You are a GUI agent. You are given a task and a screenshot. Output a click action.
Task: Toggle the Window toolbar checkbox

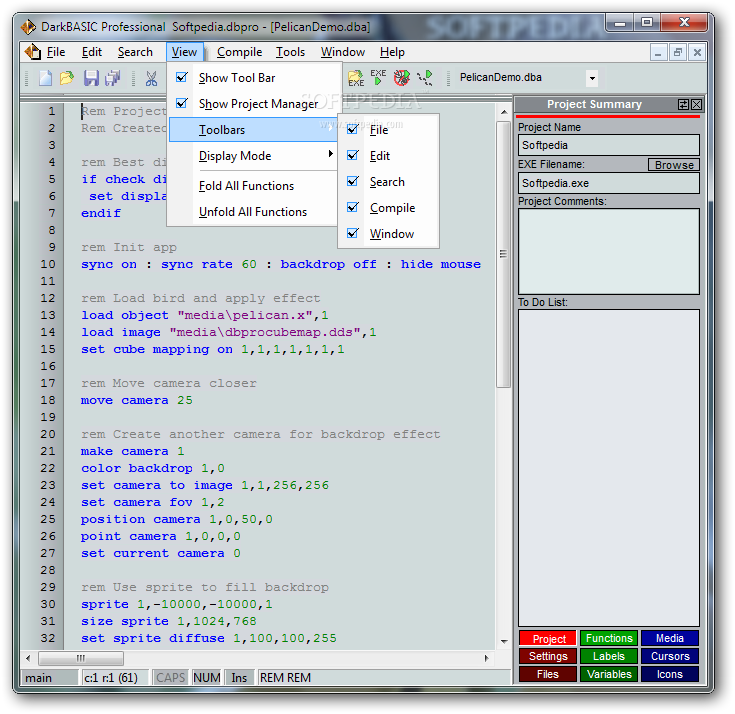tap(353, 233)
